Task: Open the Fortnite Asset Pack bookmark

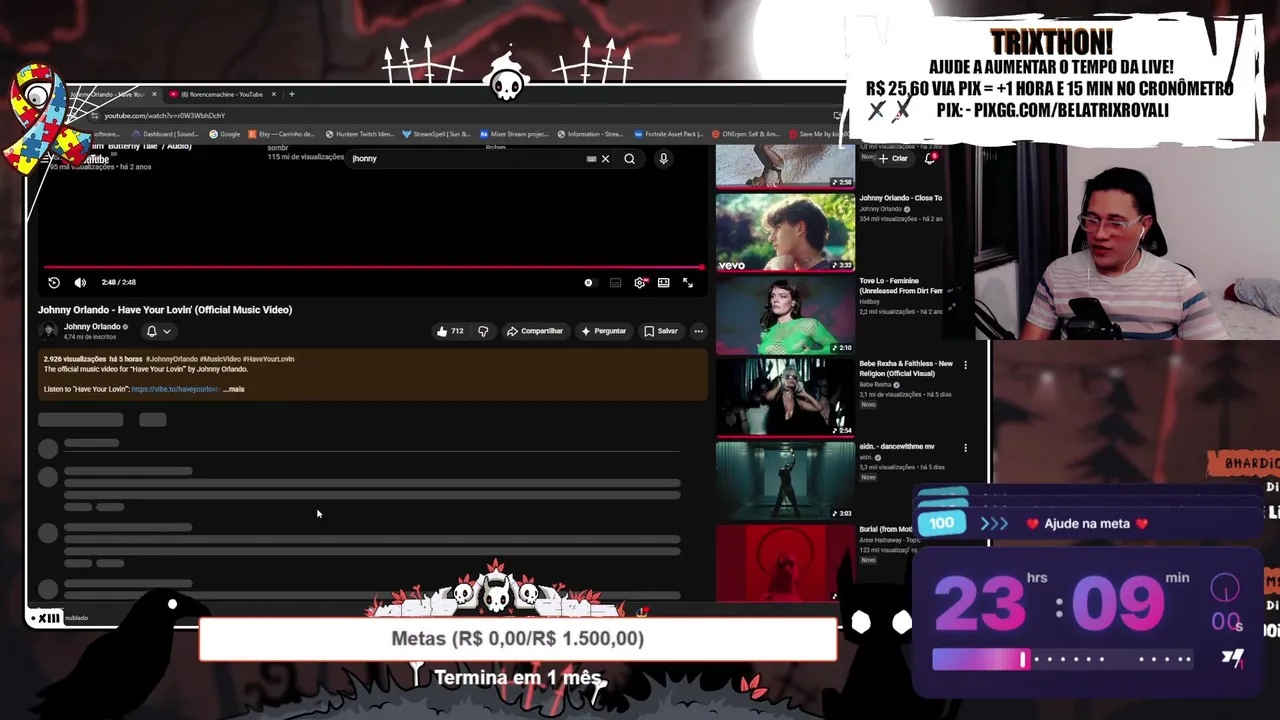Action: tap(669, 134)
